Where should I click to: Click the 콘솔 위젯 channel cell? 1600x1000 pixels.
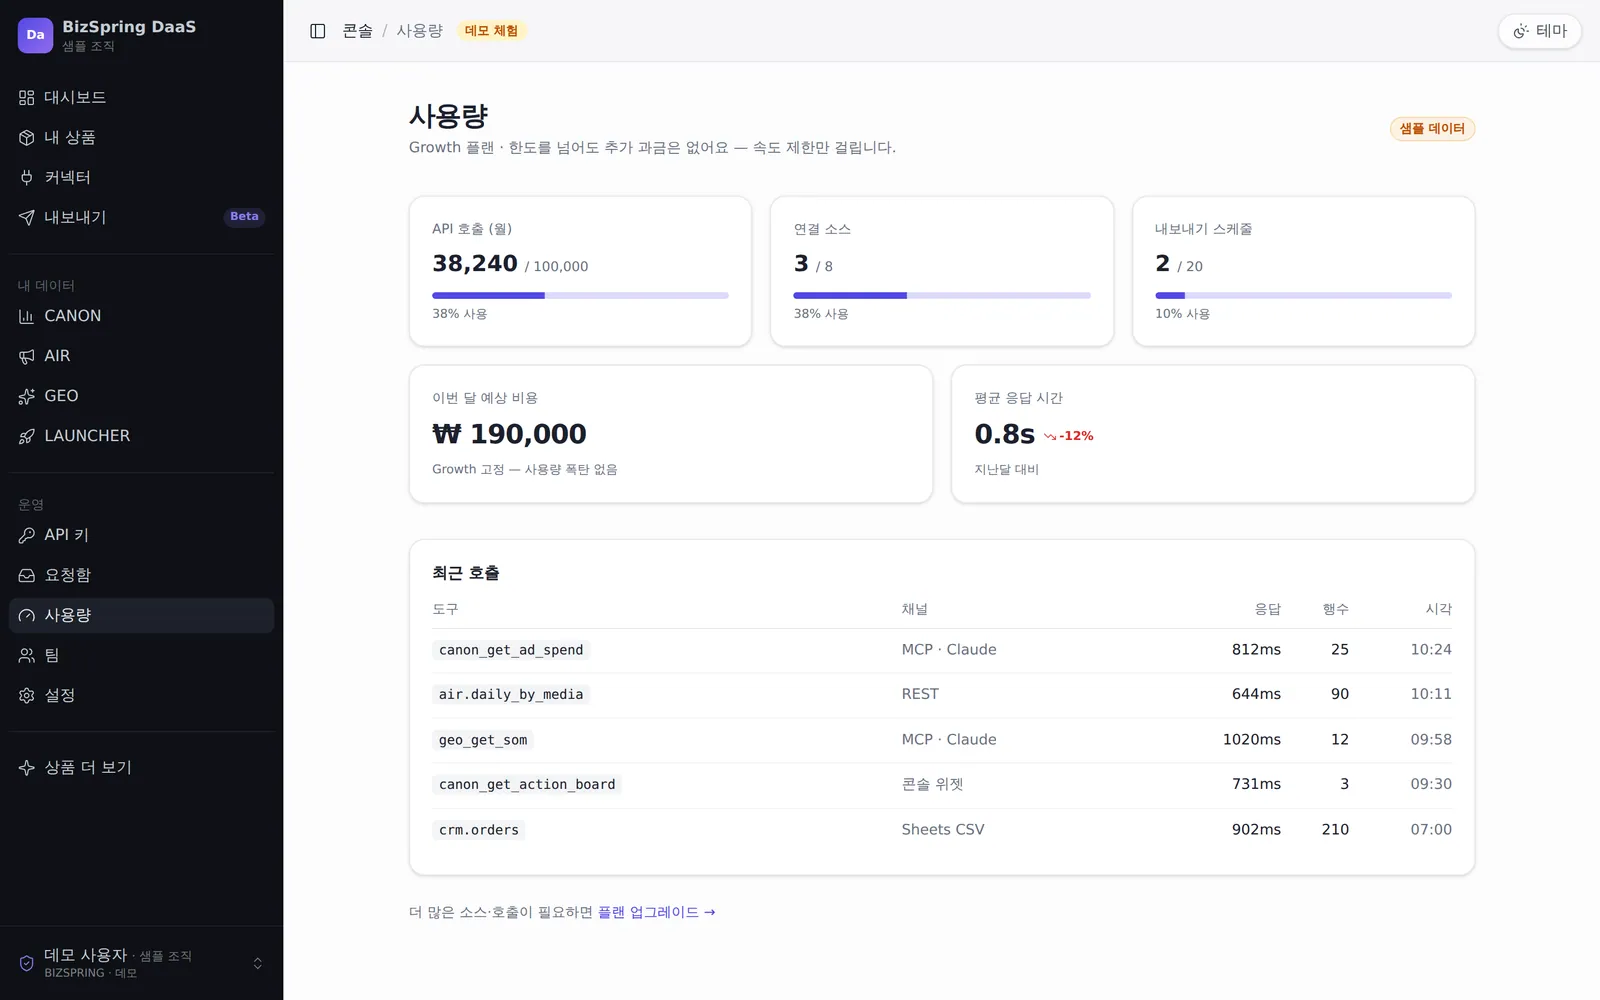tap(932, 784)
